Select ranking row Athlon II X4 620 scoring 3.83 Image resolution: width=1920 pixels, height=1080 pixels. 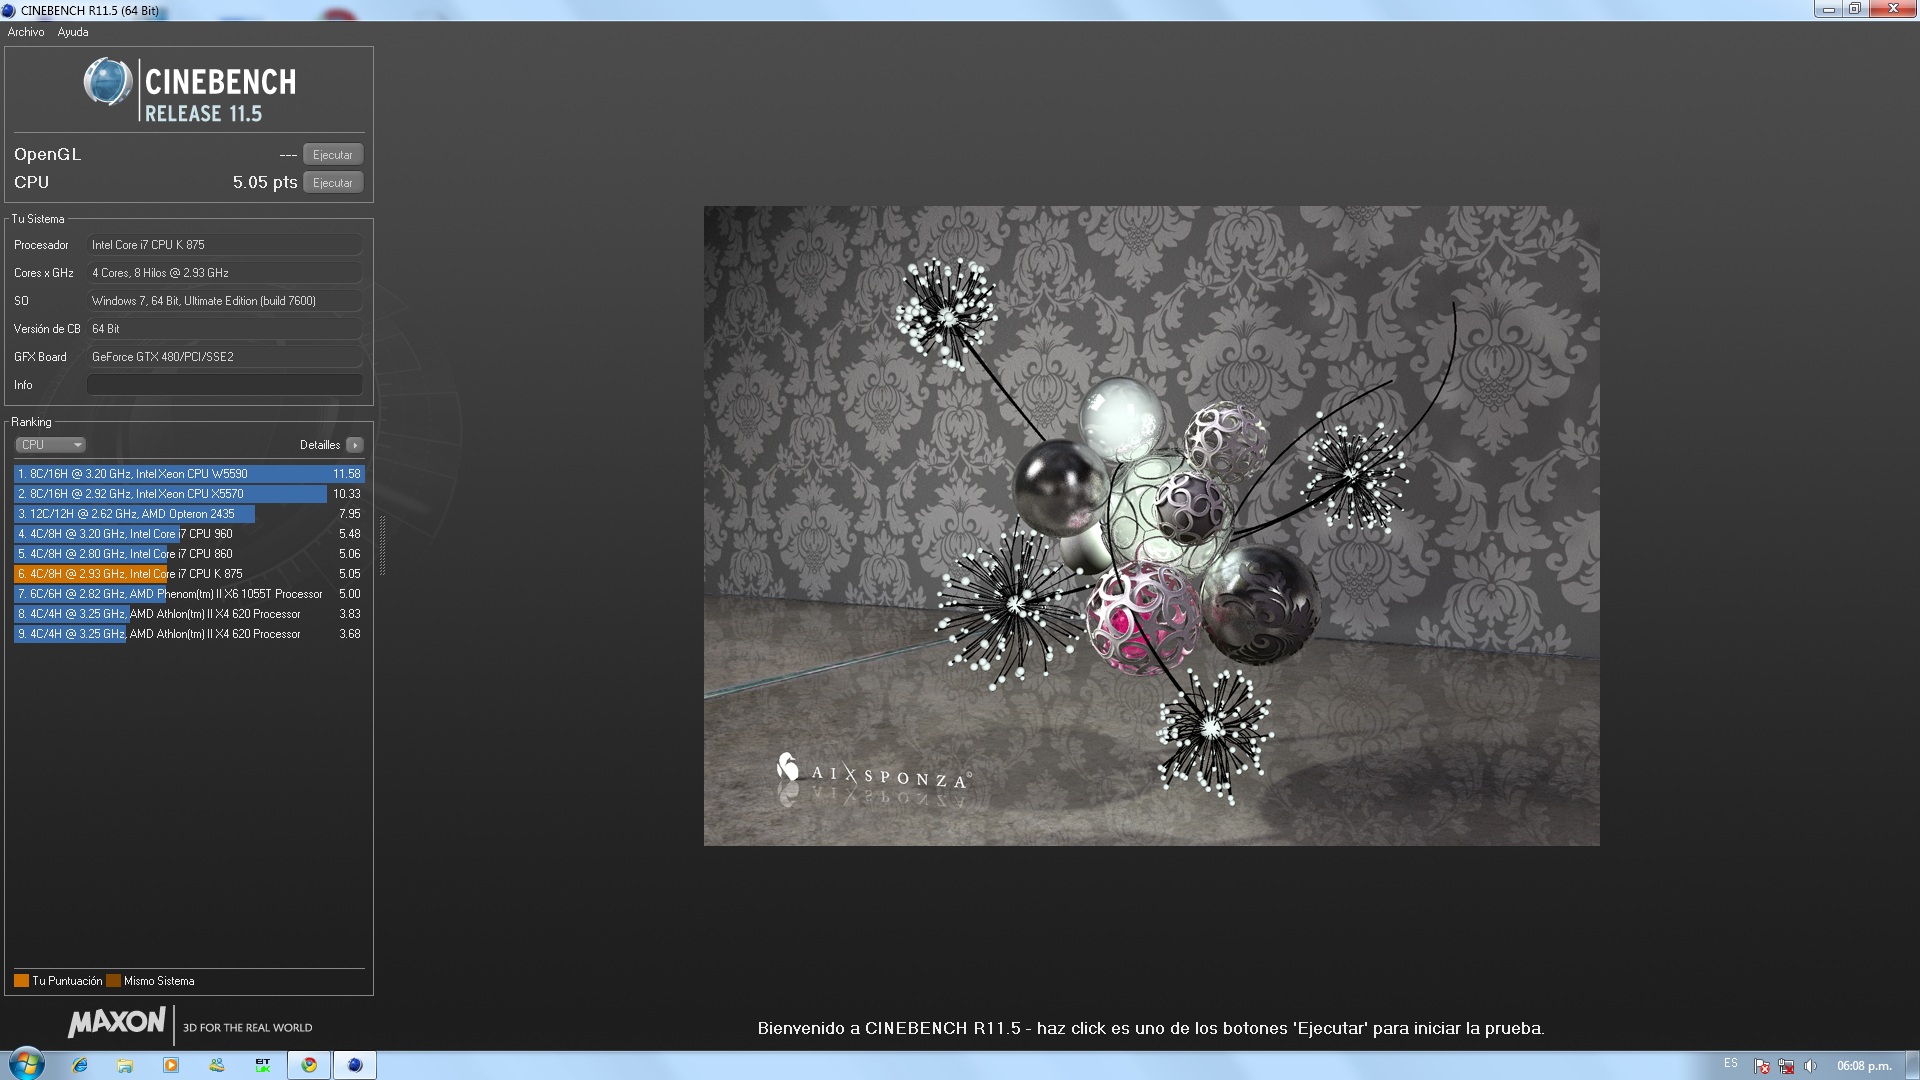(189, 614)
